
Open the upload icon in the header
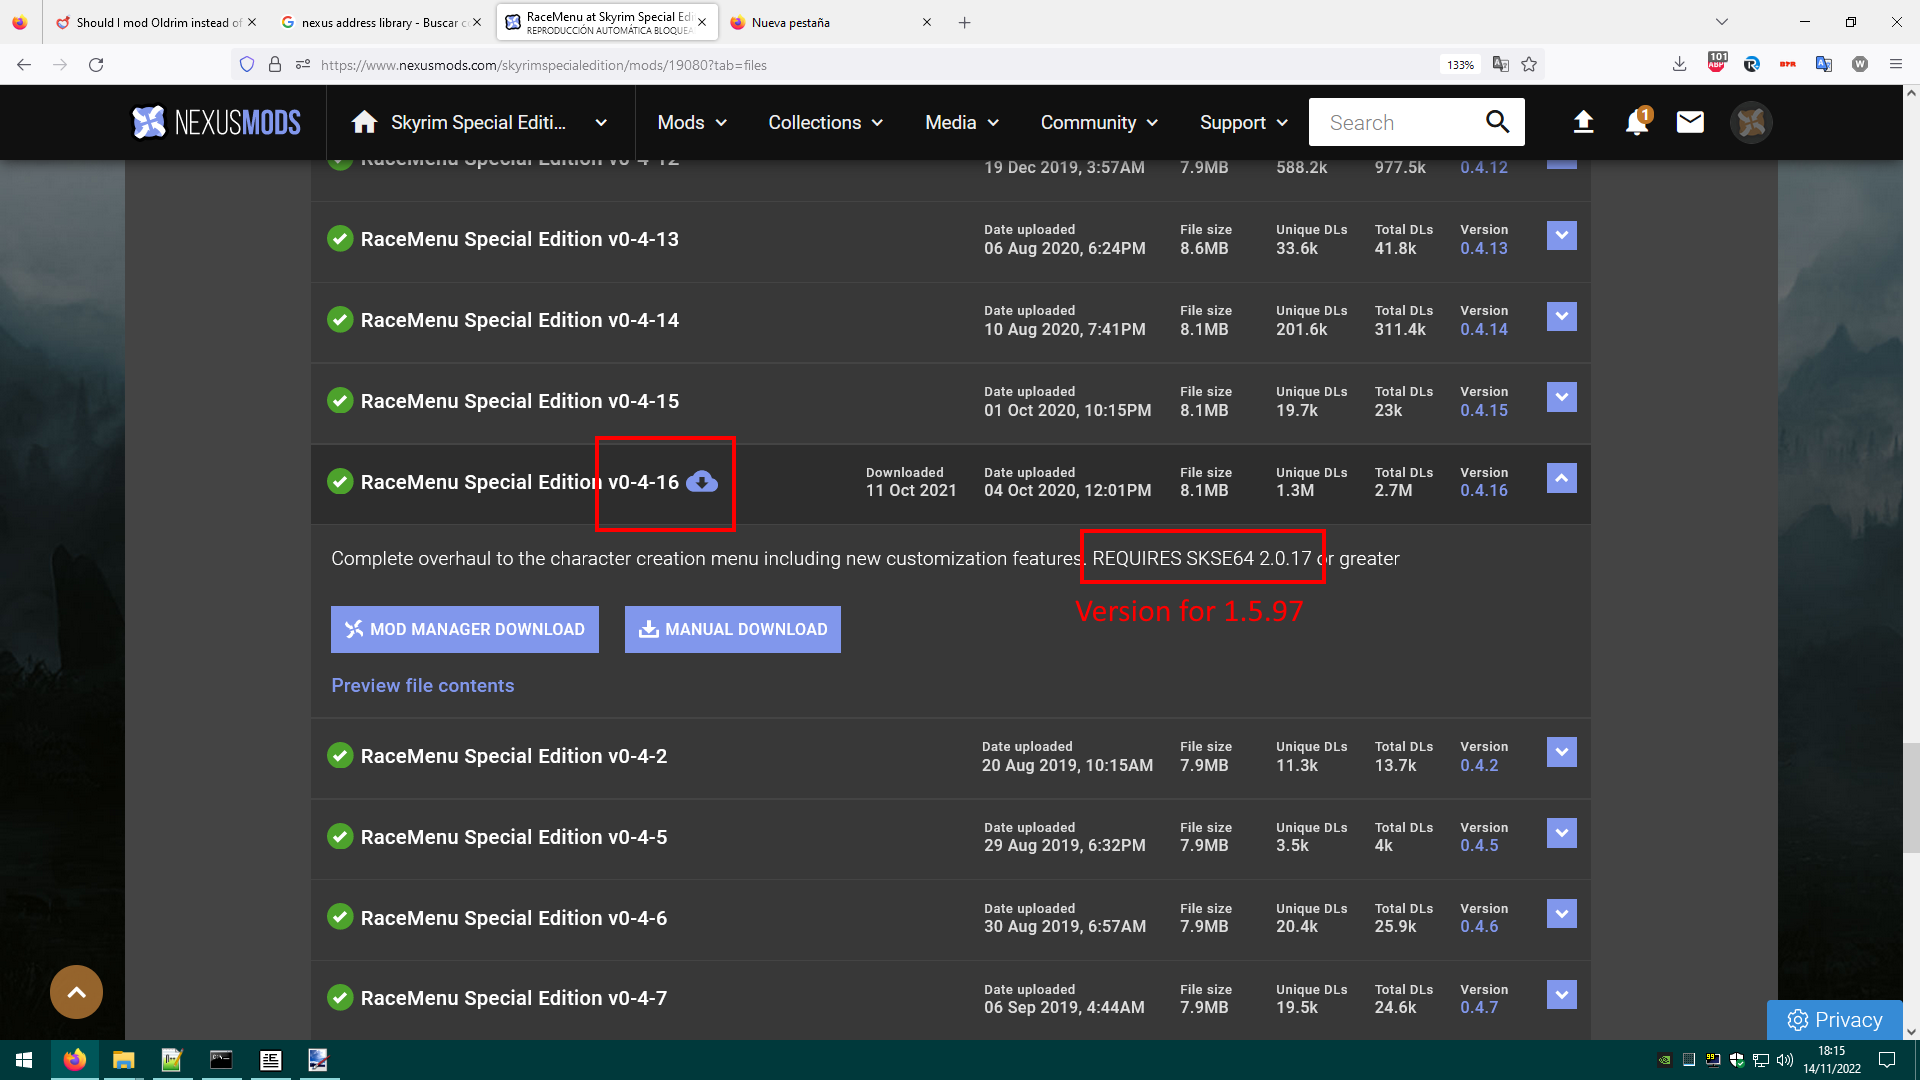pos(1583,122)
